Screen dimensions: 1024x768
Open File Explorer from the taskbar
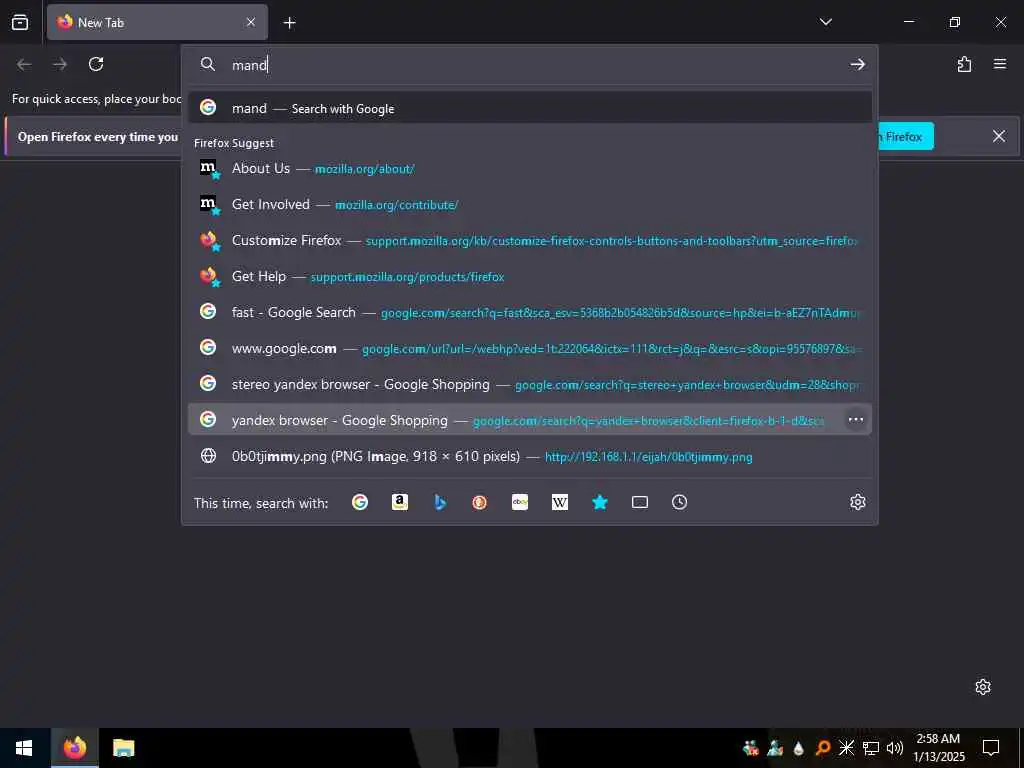(x=123, y=748)
